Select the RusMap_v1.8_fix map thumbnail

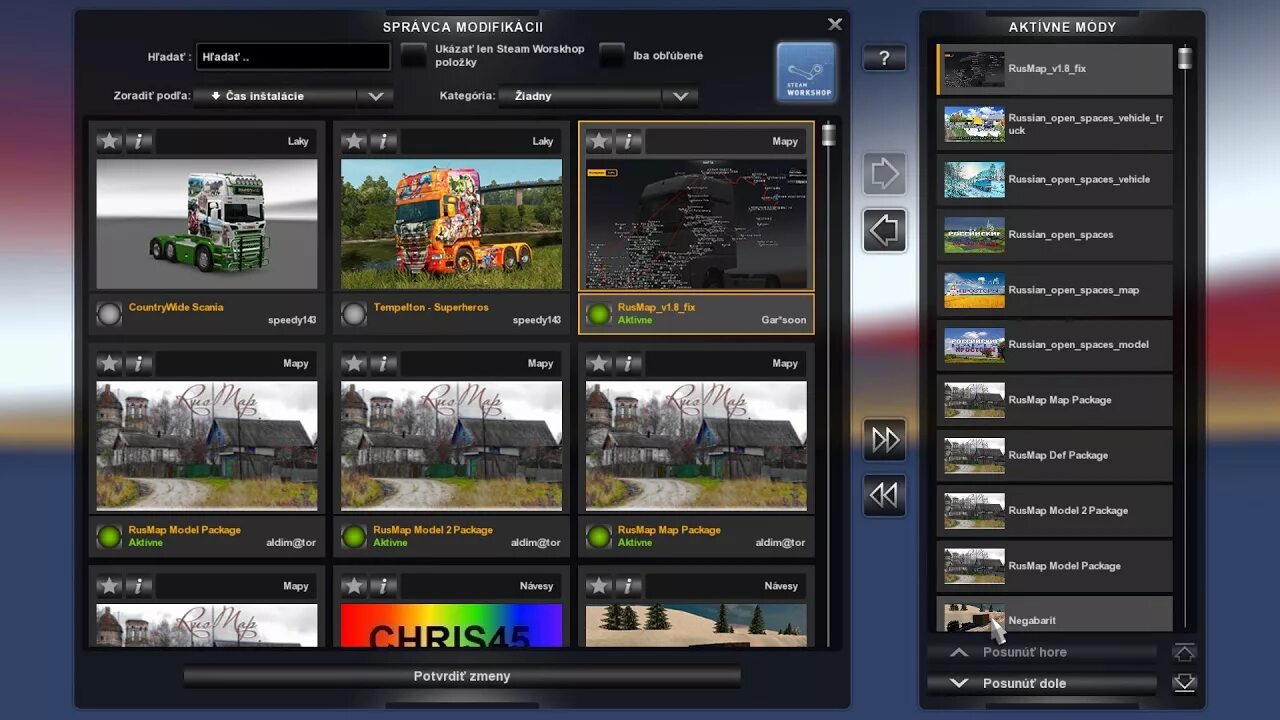tap(696, 224)
